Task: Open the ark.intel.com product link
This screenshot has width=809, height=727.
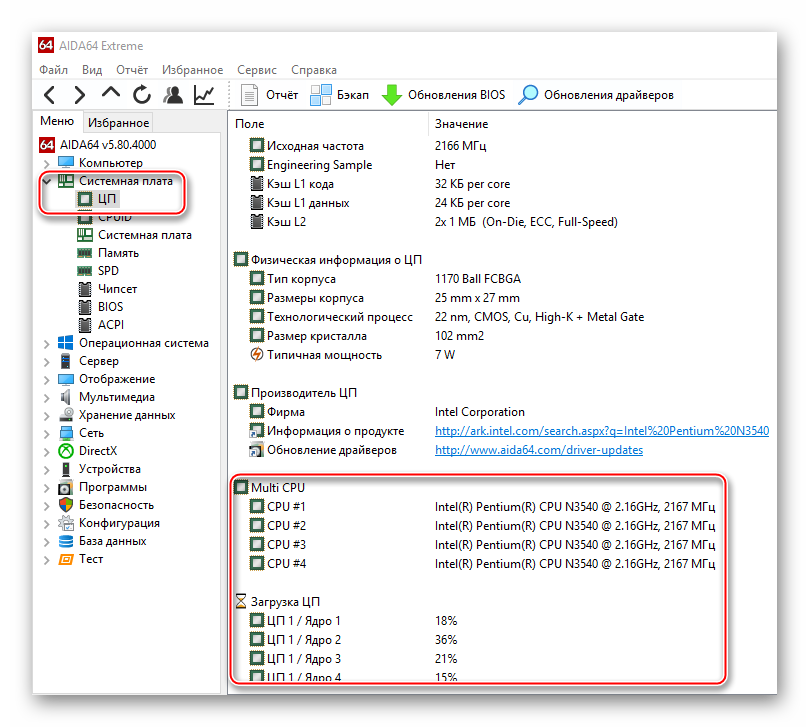Action: tap(601, 431)
